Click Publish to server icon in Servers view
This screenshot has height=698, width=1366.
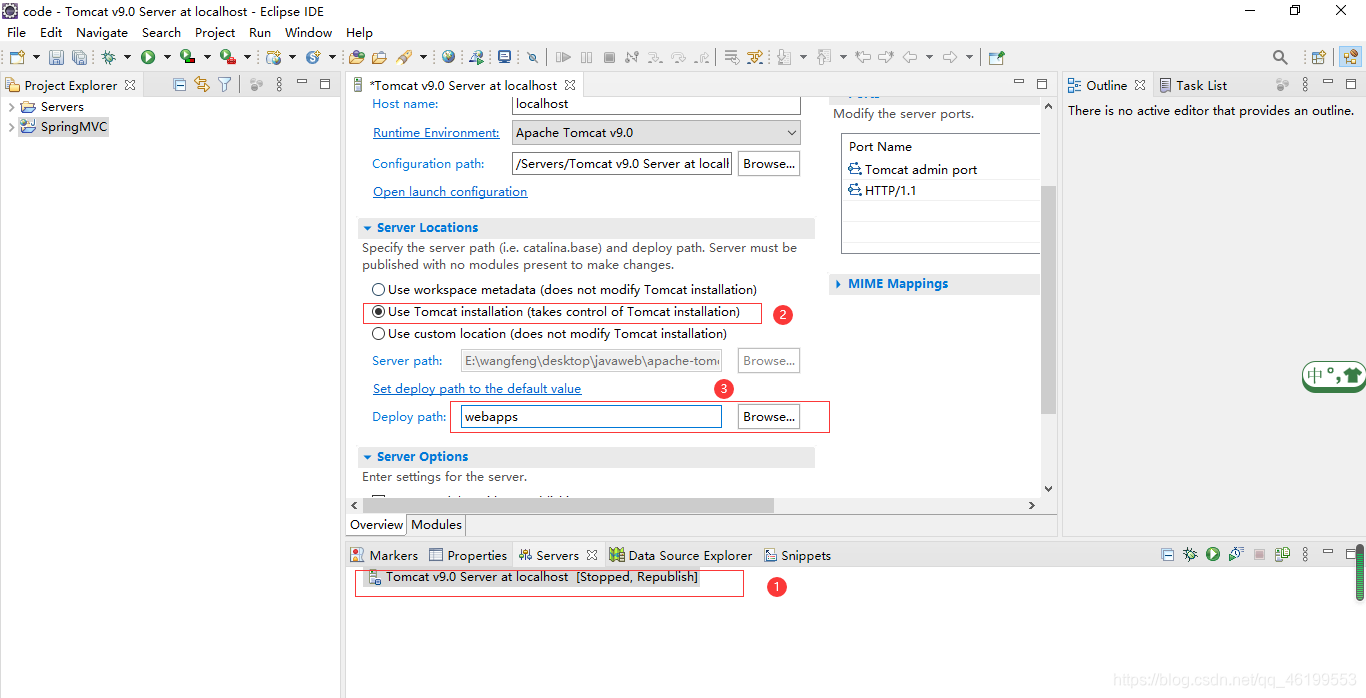pos(1282,554)
